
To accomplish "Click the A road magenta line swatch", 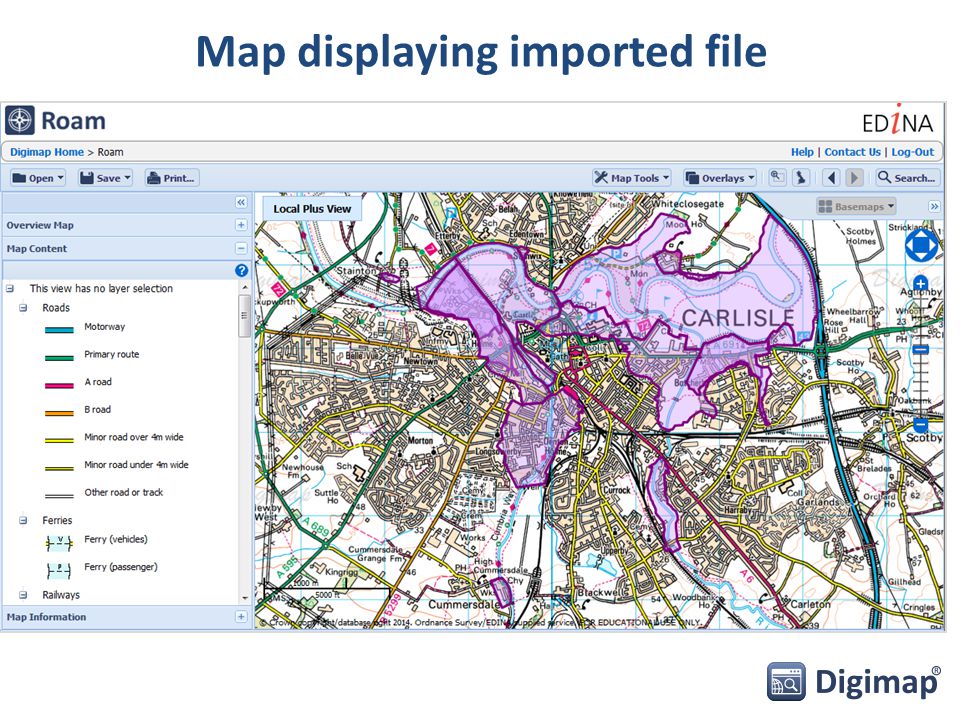I will [59, 385].
